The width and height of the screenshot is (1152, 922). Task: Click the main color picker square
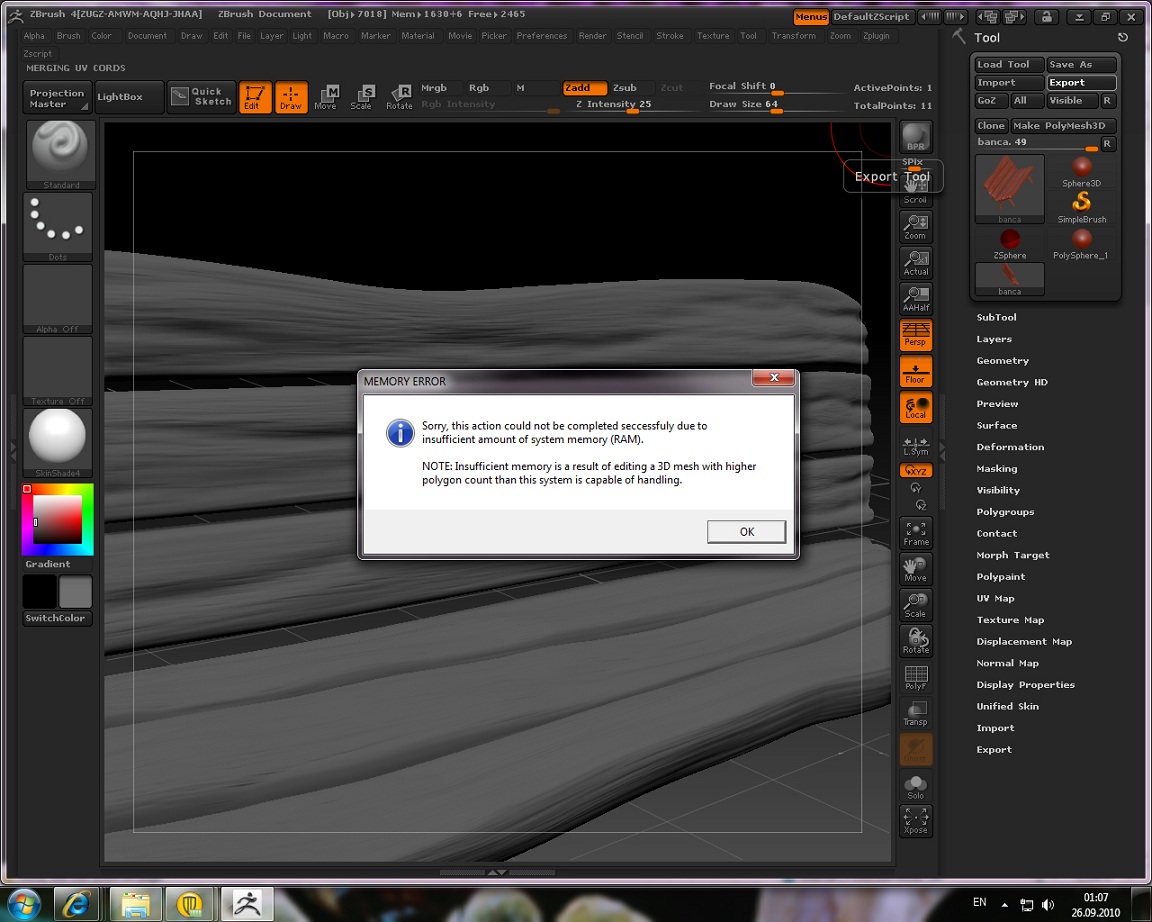tap(57, 519)
